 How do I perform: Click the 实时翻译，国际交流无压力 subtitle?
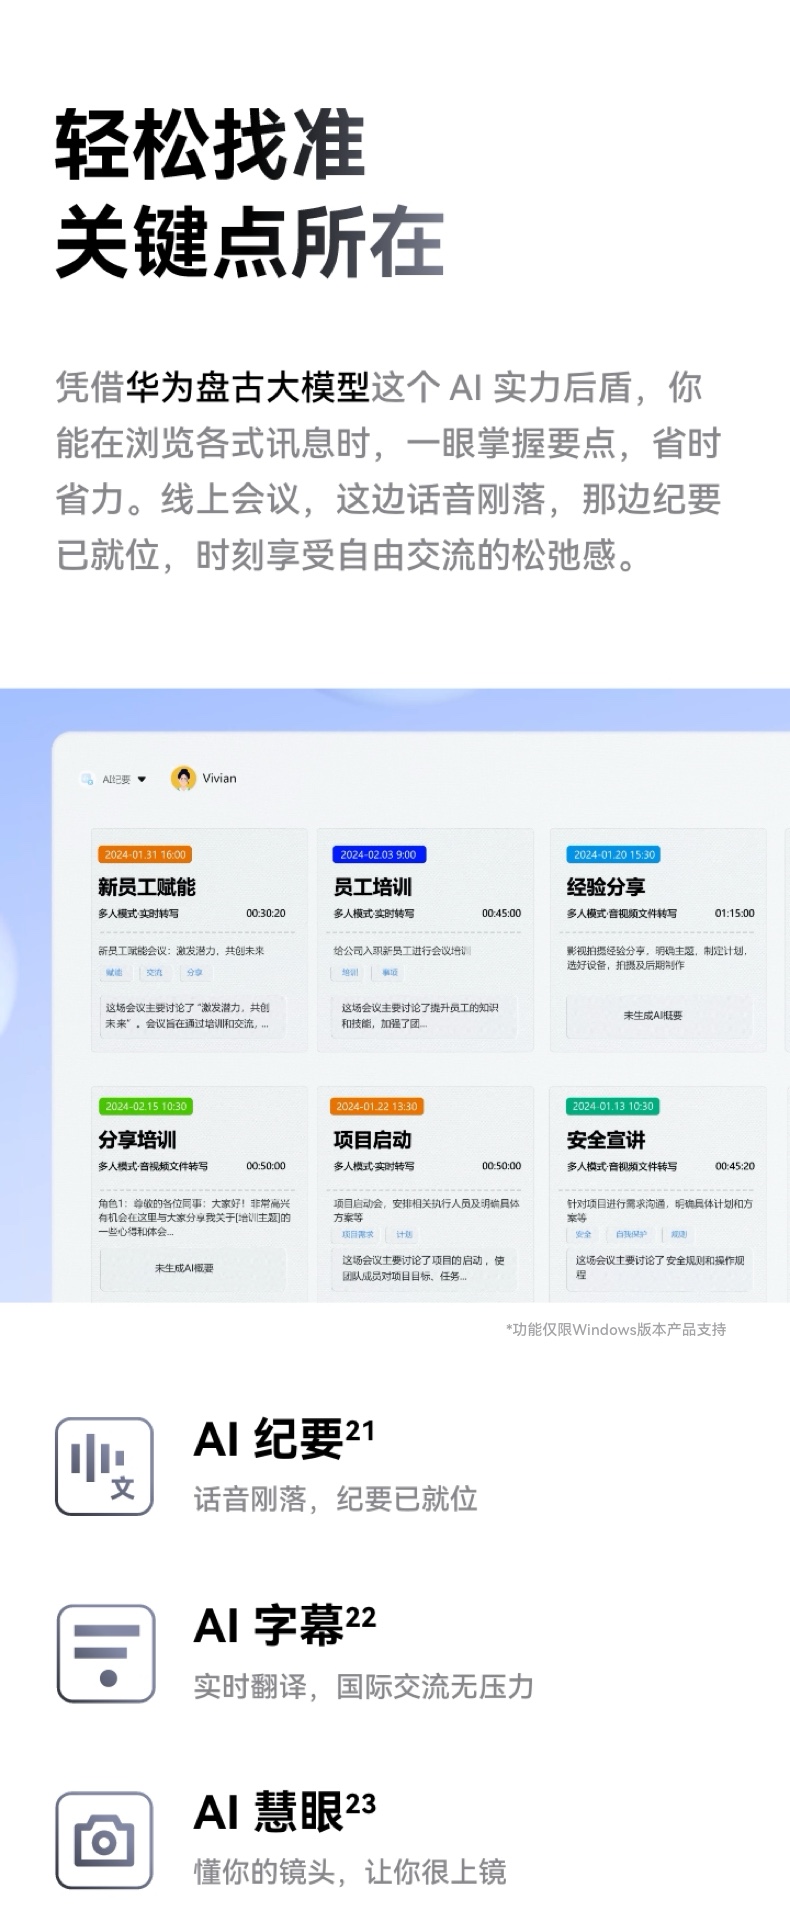(x=364, y=1686)
